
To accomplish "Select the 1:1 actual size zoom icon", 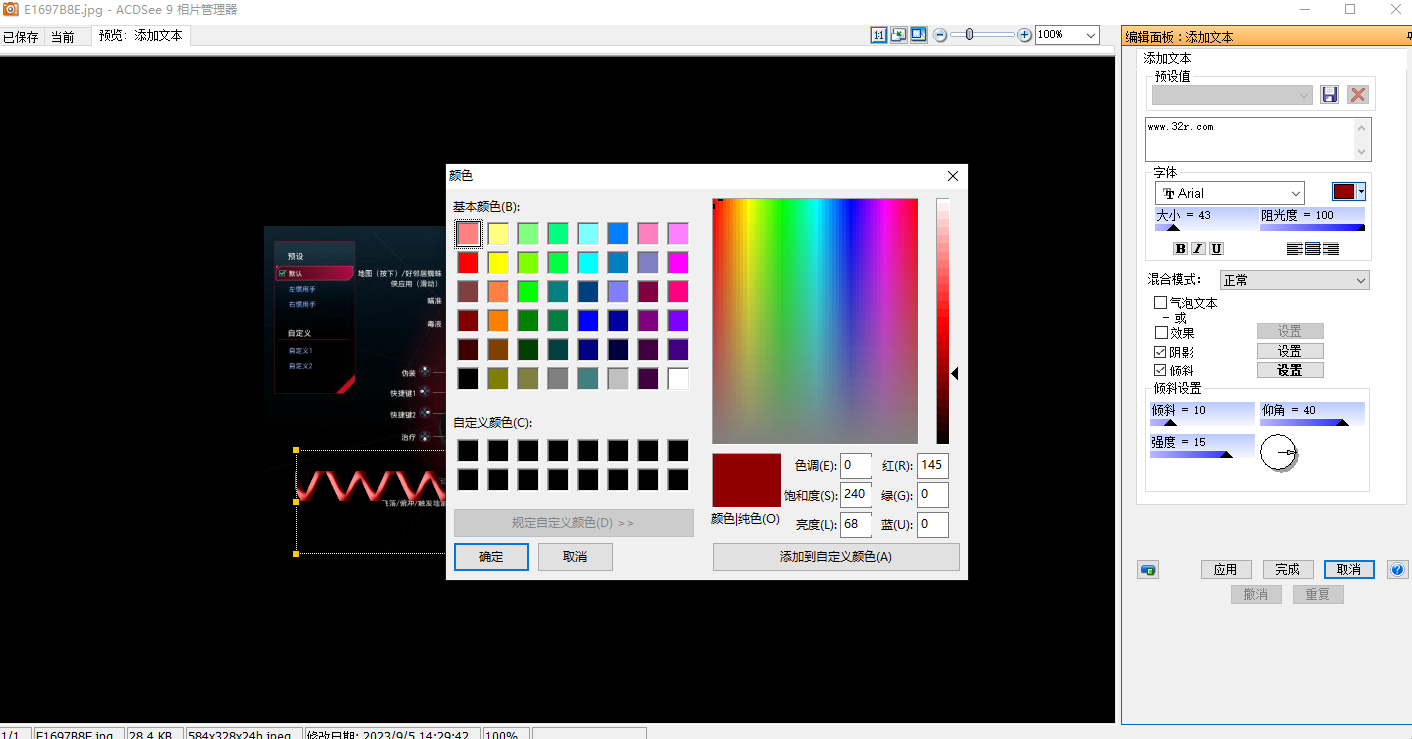I will pos(879,34).
